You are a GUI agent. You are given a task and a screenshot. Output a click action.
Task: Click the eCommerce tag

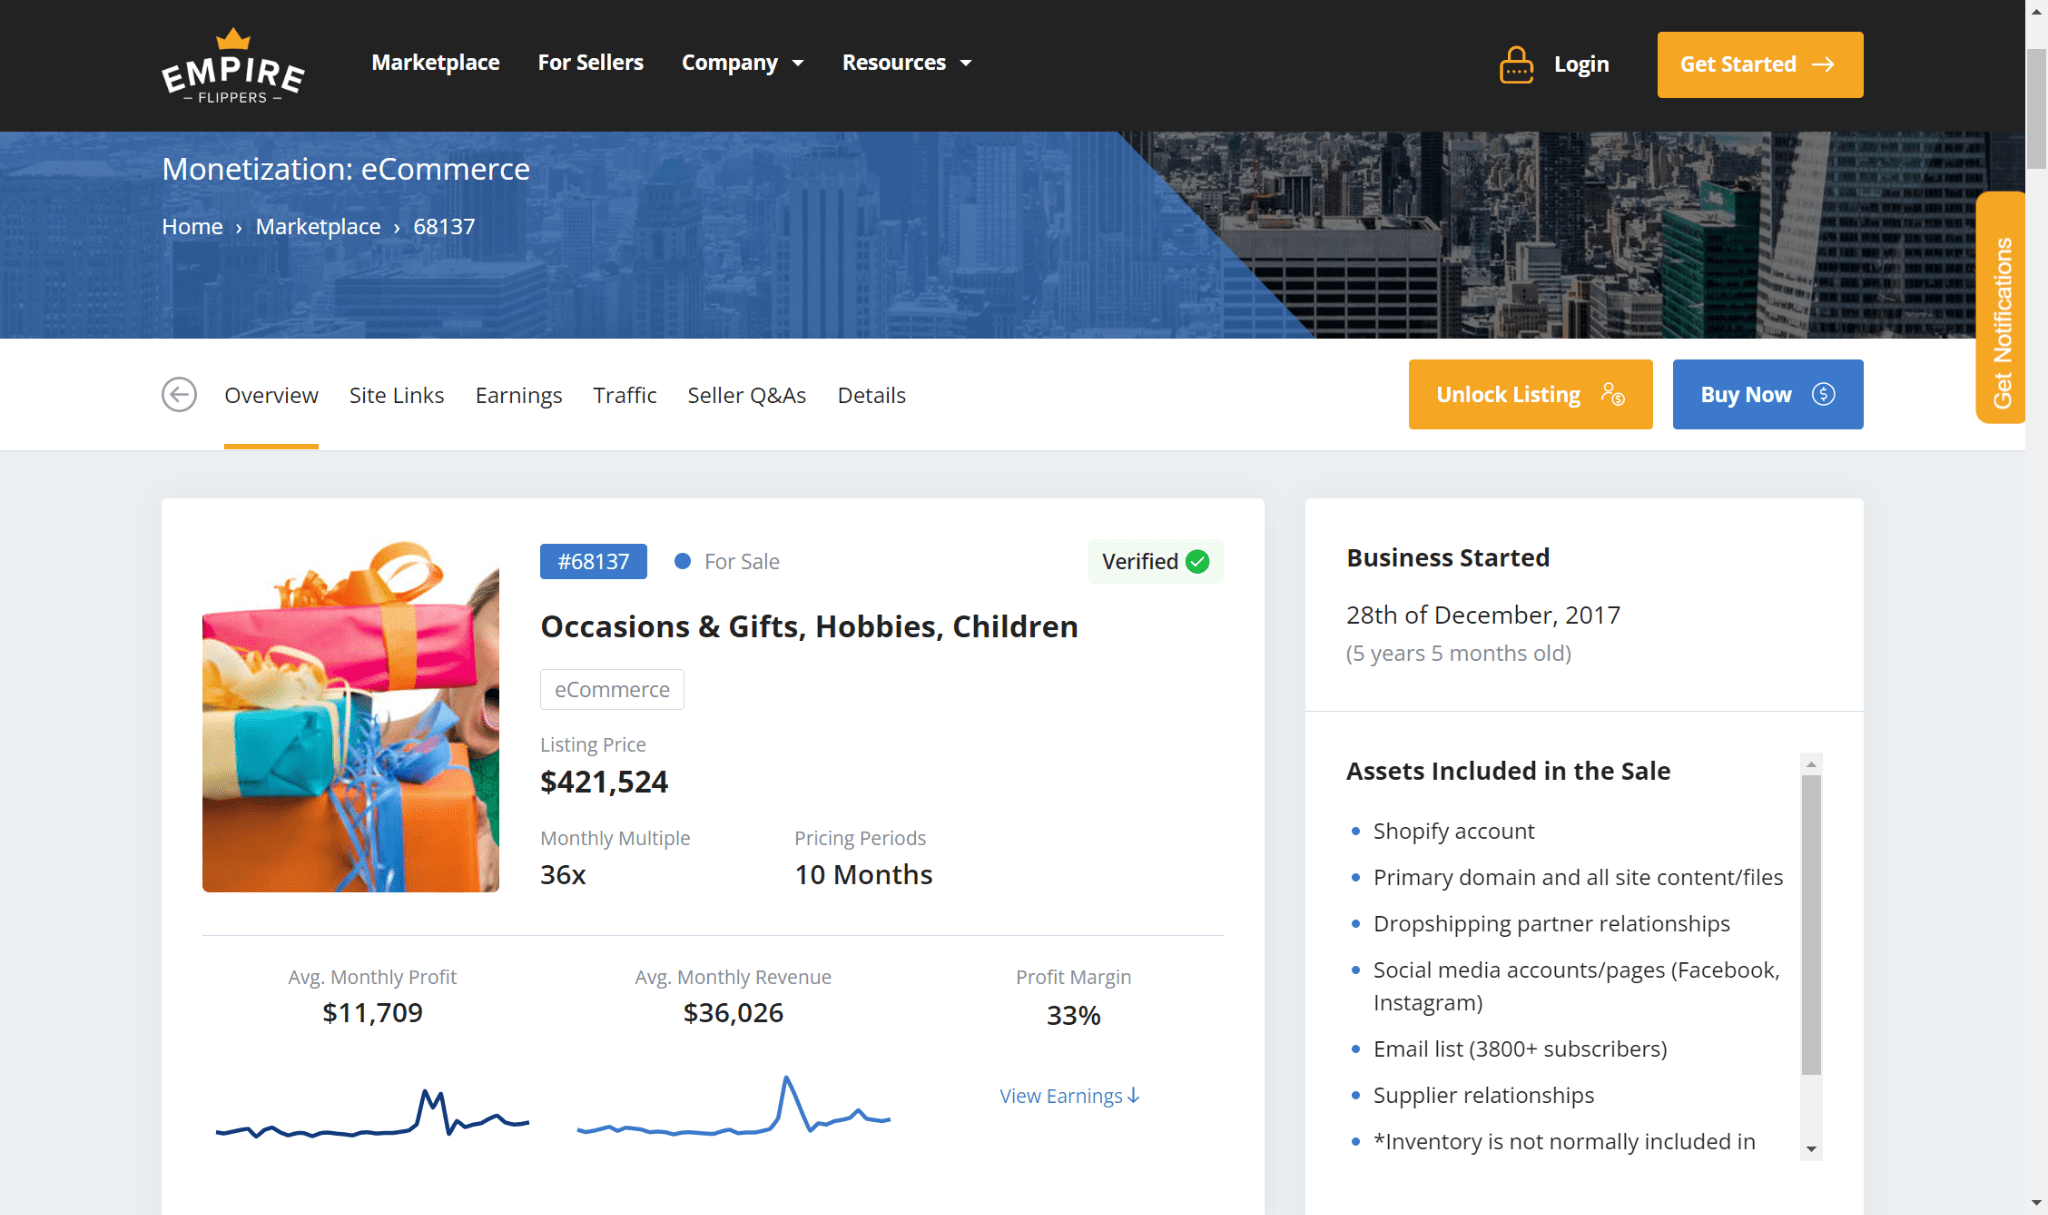point(612,690)
